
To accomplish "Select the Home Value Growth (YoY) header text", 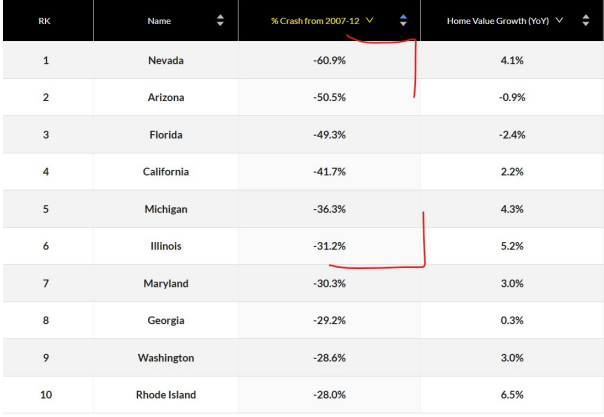I will pyautogui.click(x=495, y=20).
